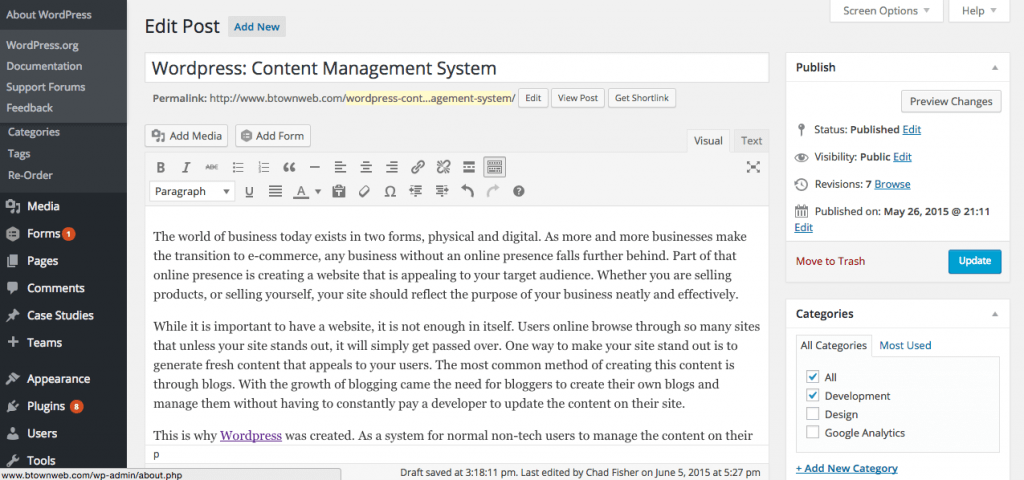
Task: Align text center
Action: pos(366,168)
